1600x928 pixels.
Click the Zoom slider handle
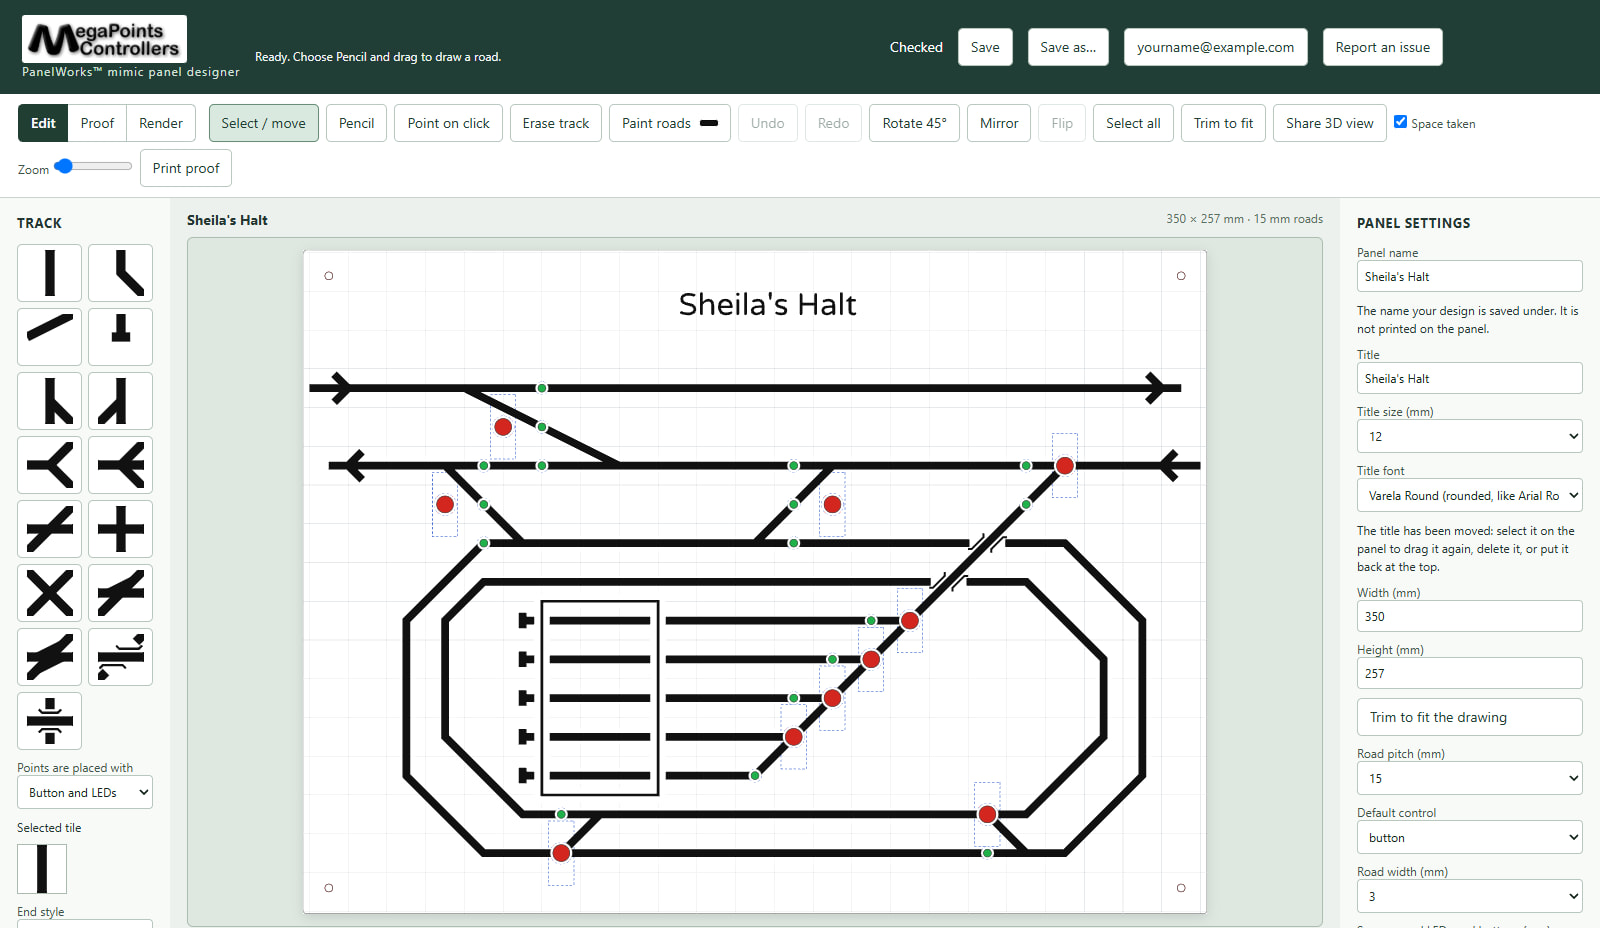[64, 166]
